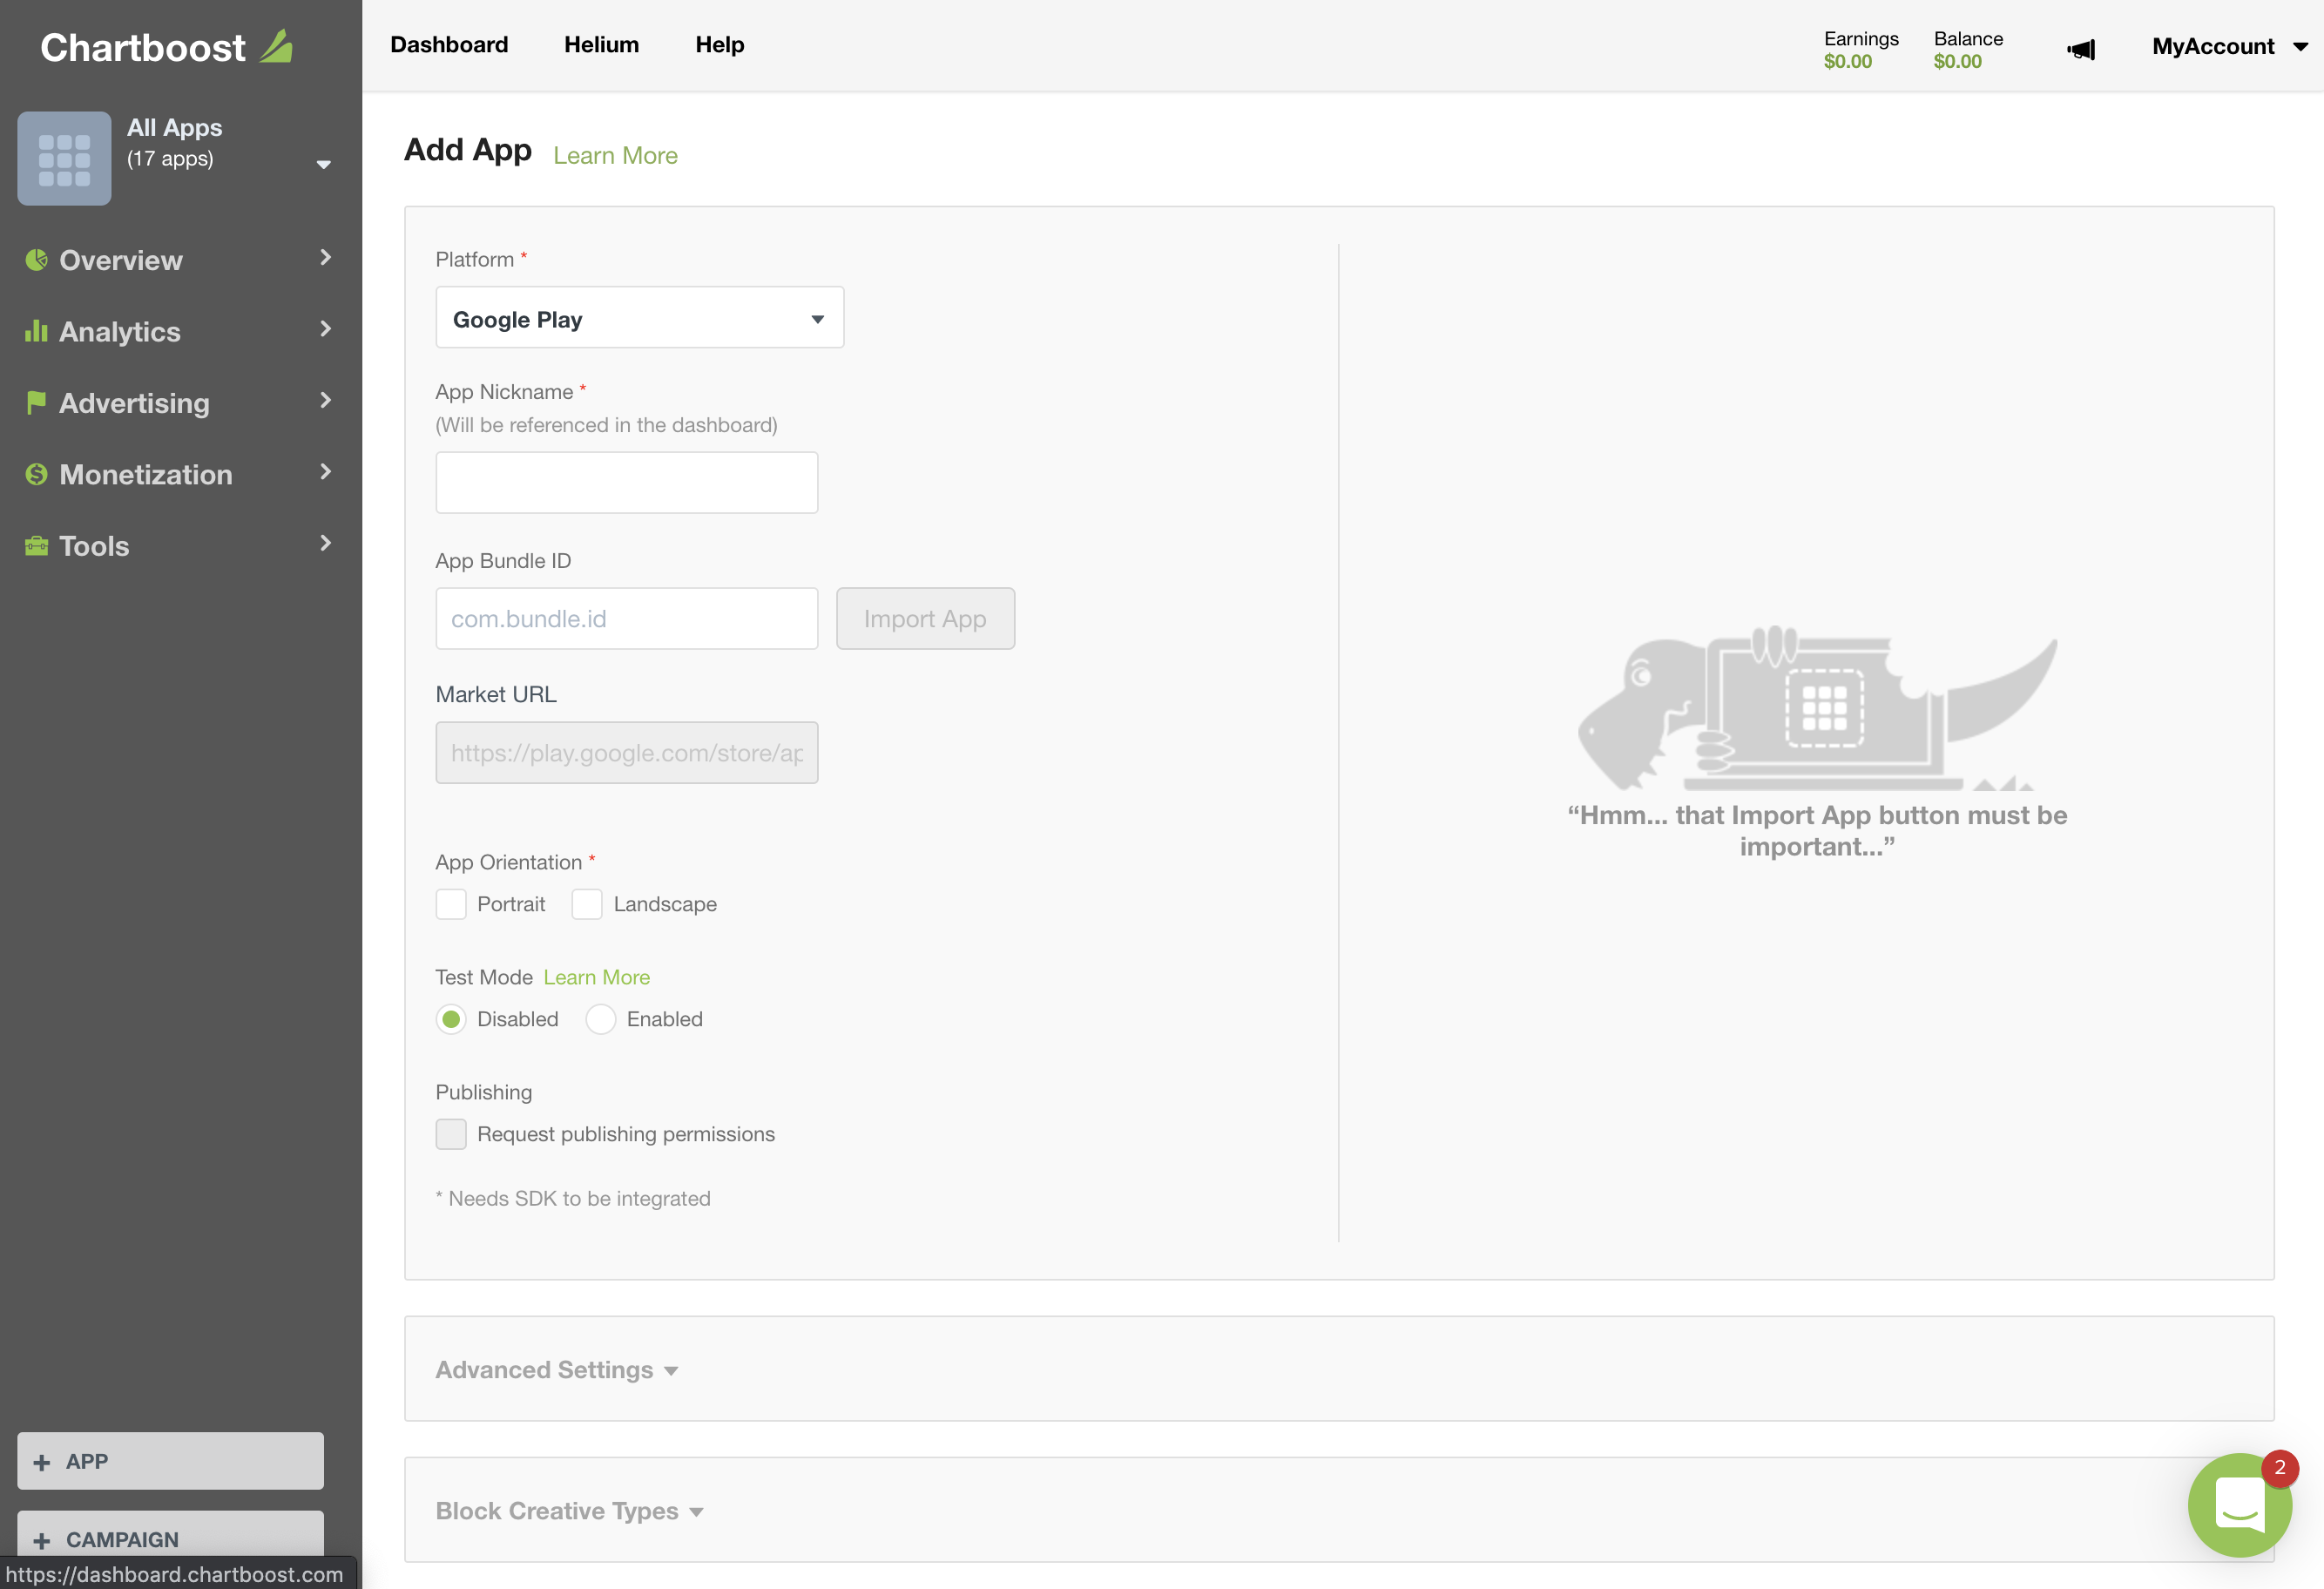Click the Import App button
Viewport: 2324px width, 1589px height.
[925, 618]
